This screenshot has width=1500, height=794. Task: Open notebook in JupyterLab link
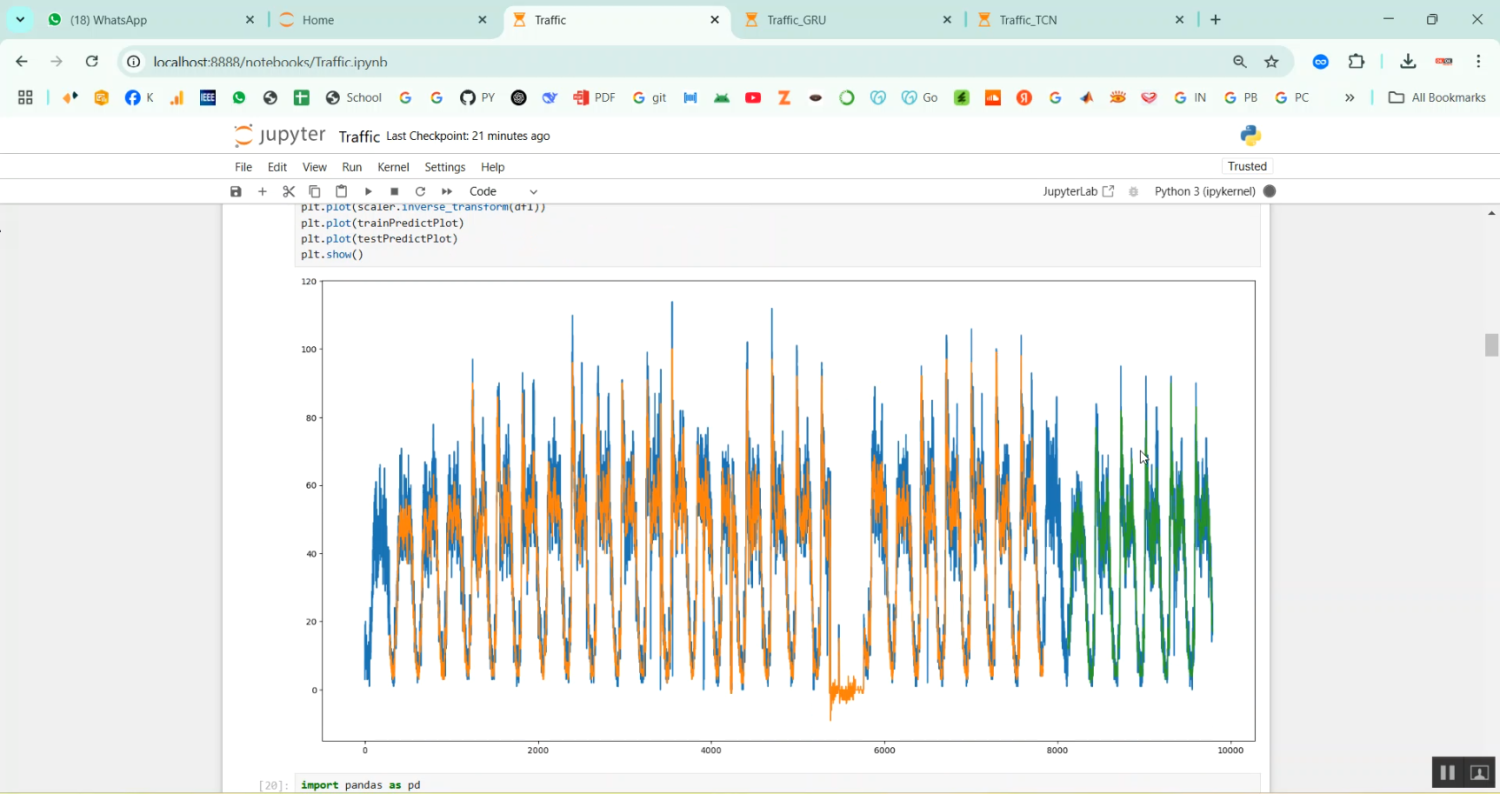point(1078,191)
